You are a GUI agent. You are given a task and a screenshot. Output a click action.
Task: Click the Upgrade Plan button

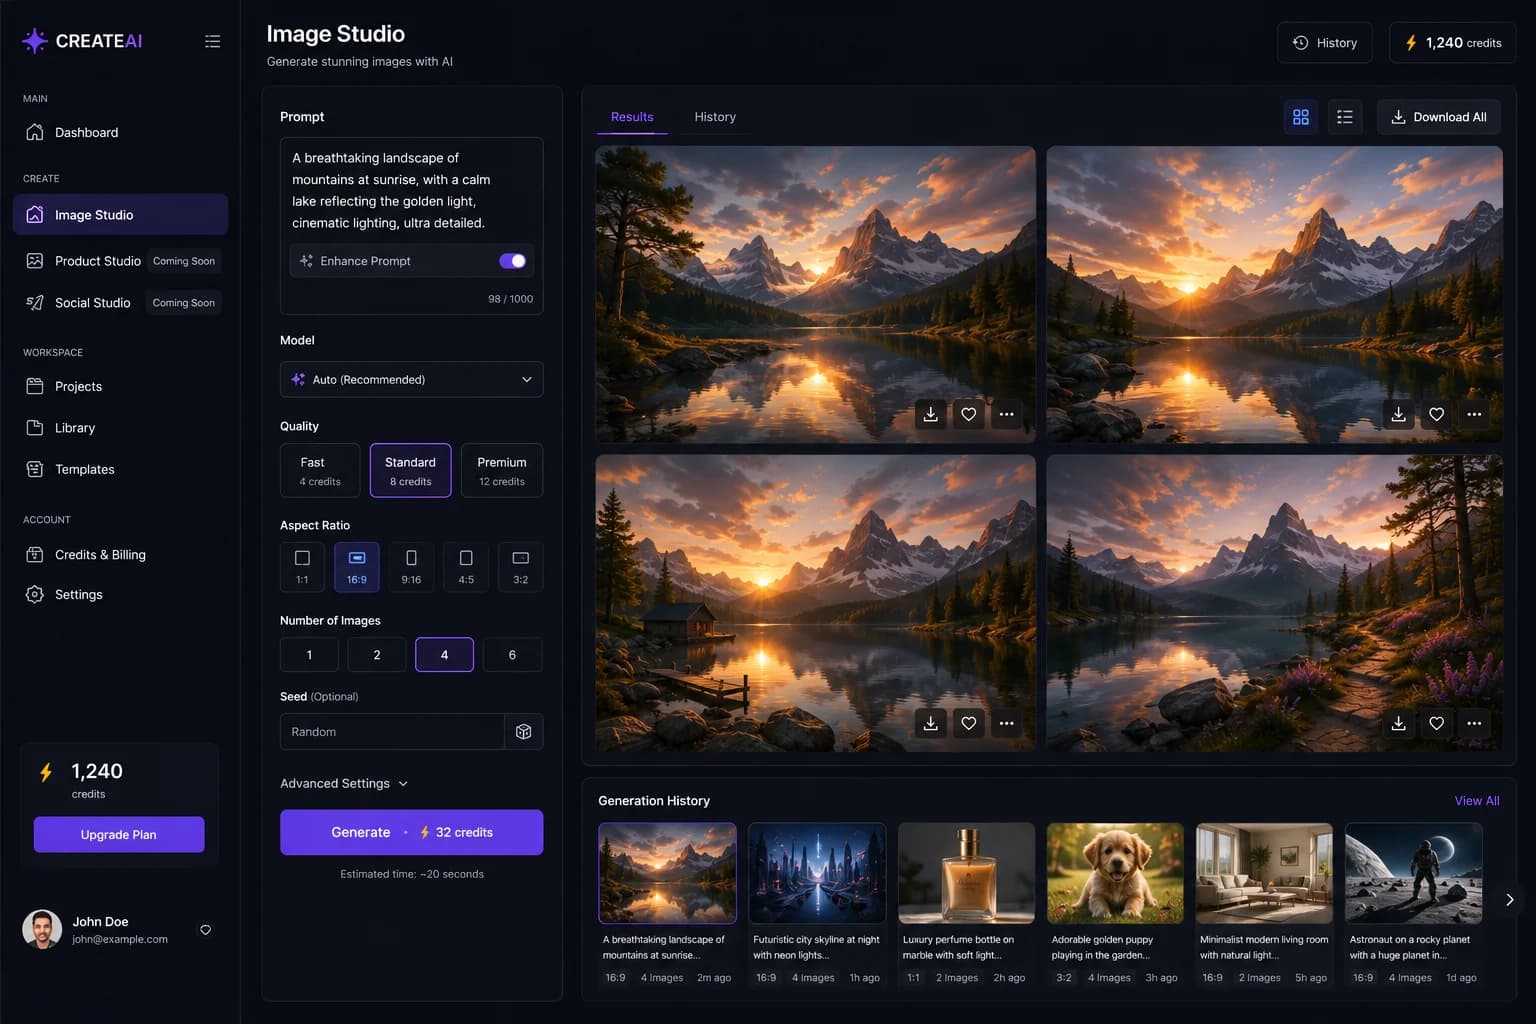119,835
